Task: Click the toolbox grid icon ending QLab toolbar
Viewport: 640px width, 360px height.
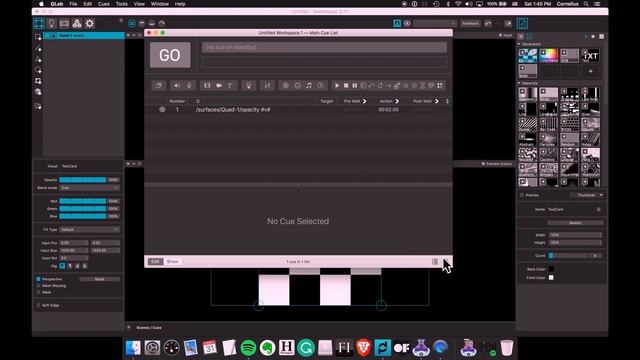Action: pyautogui.click(x=440, y=85)
